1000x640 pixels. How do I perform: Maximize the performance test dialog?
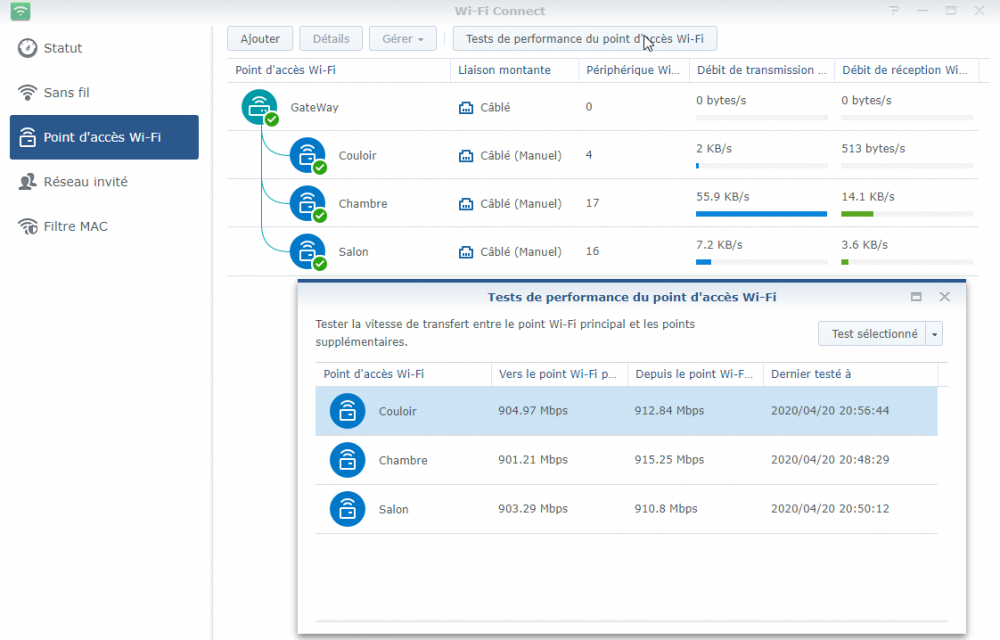point(916,297)
